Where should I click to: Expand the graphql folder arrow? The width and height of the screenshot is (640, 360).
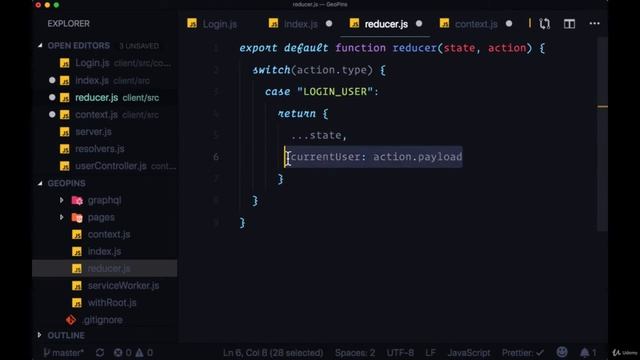coord(62,200)
